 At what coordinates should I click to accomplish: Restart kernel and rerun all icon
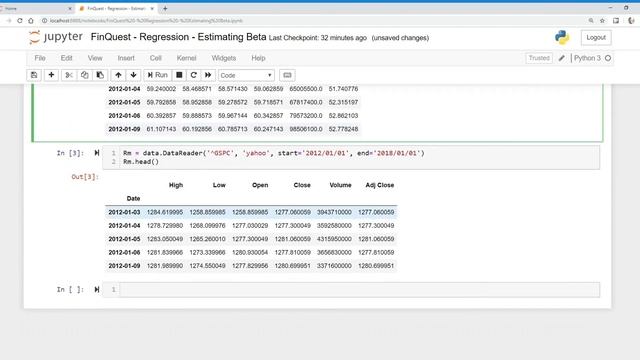coord(208,75)
